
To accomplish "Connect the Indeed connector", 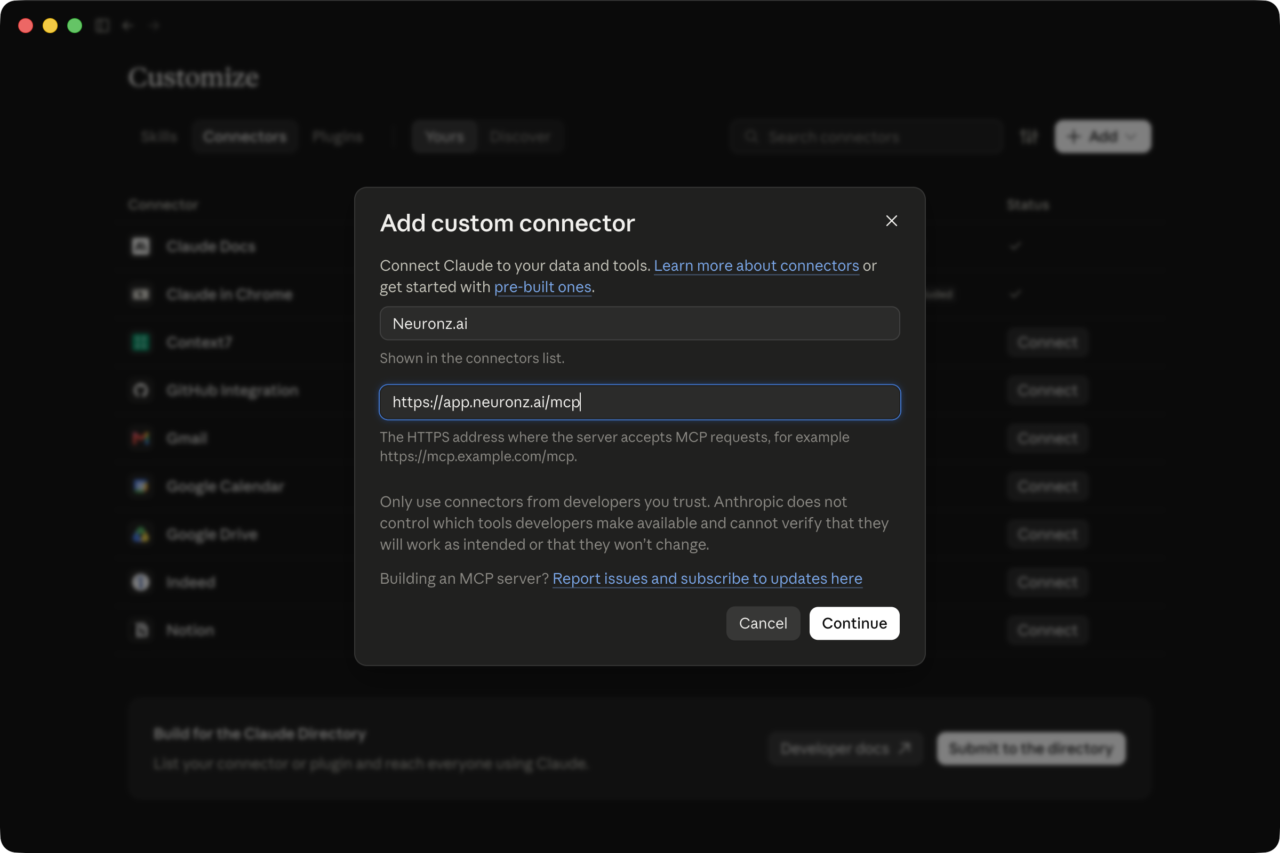I will (x=1048, y=582).
